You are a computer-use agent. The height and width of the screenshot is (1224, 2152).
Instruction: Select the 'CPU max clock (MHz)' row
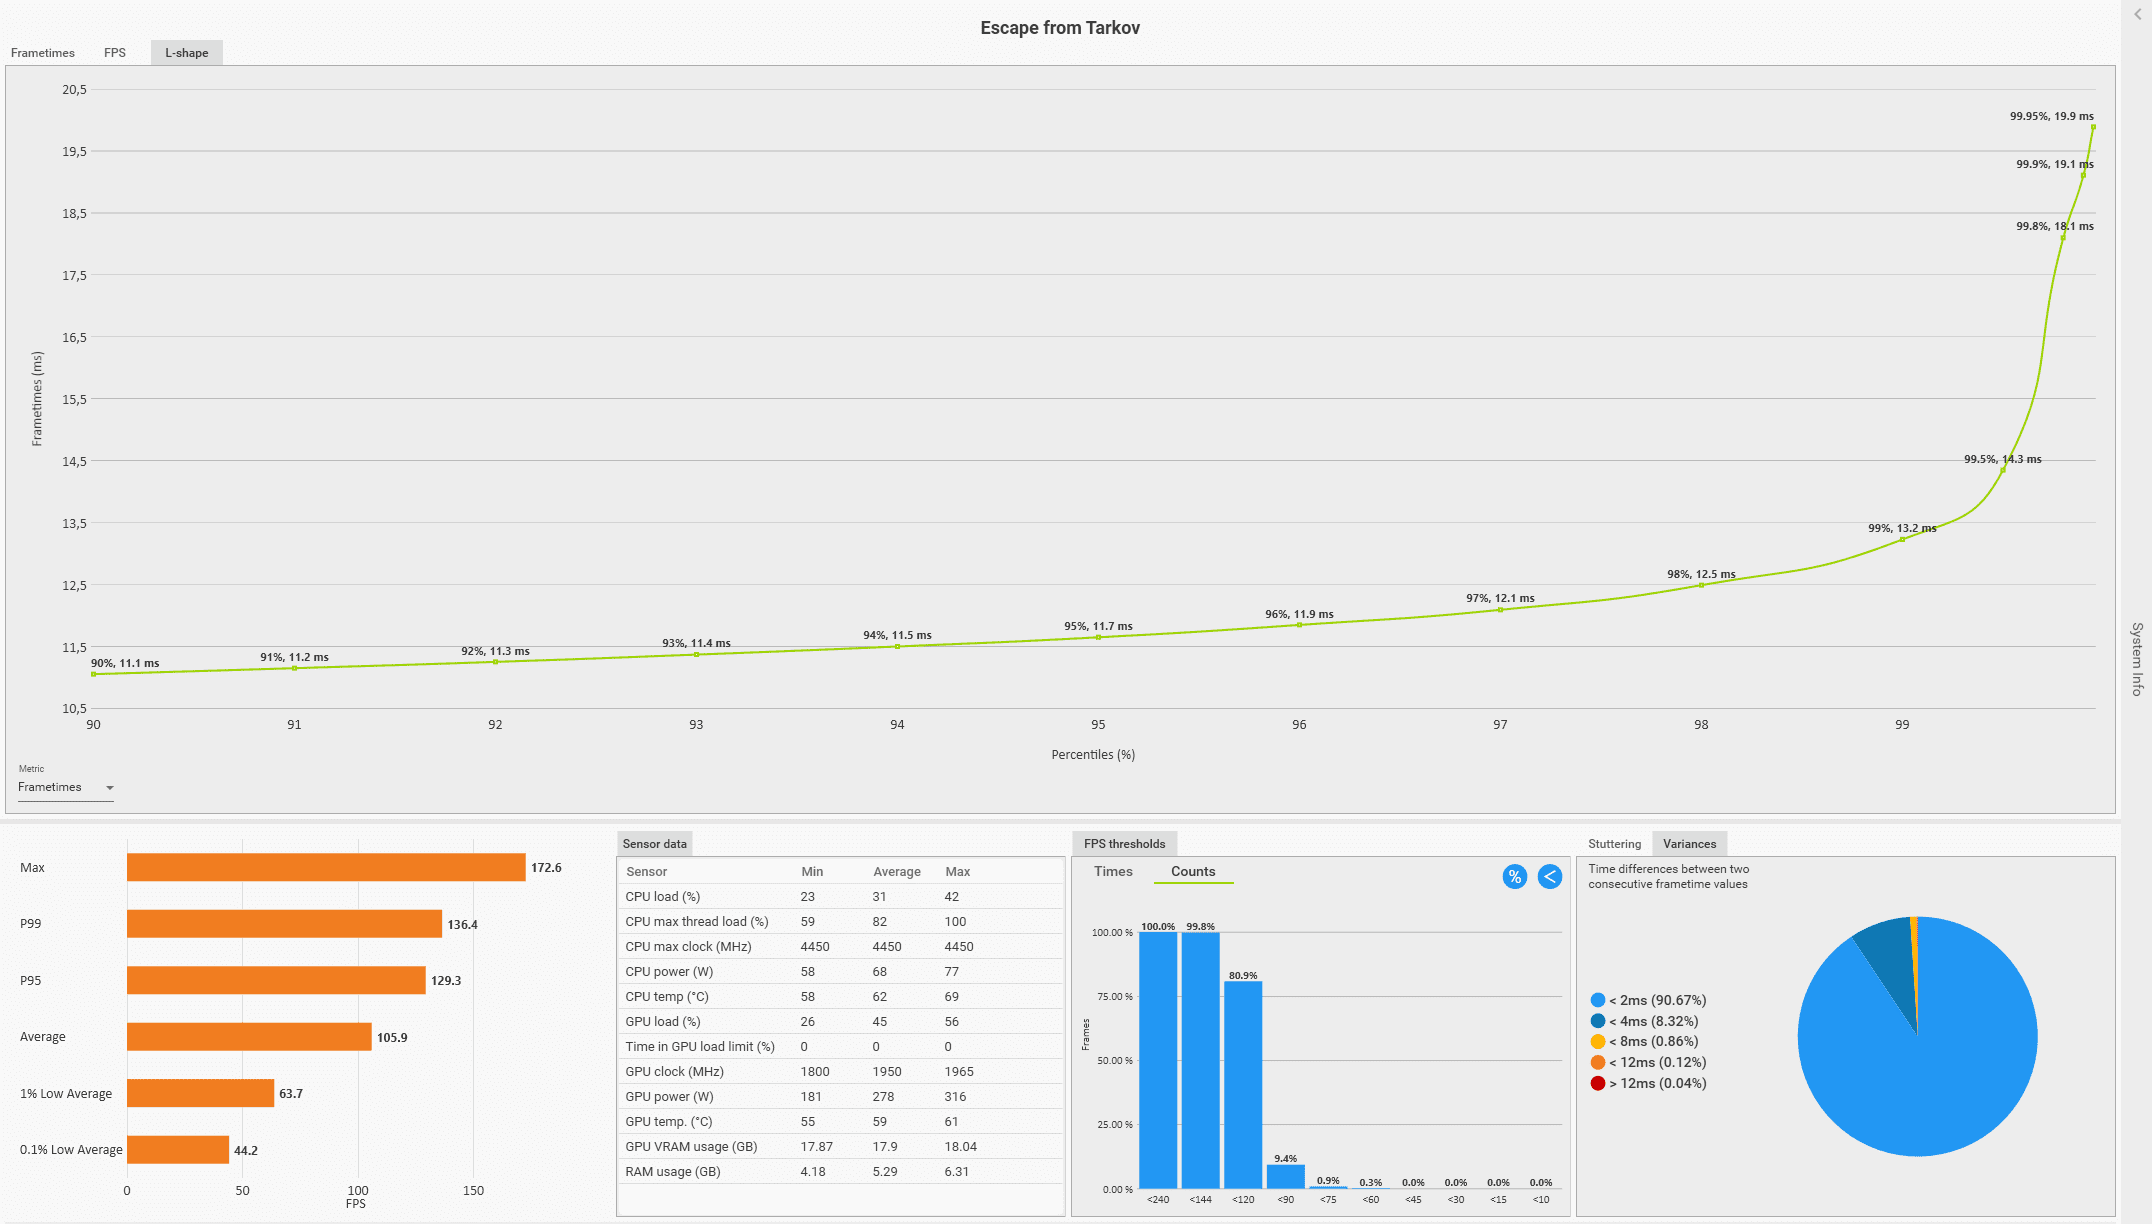click(840, 947)
